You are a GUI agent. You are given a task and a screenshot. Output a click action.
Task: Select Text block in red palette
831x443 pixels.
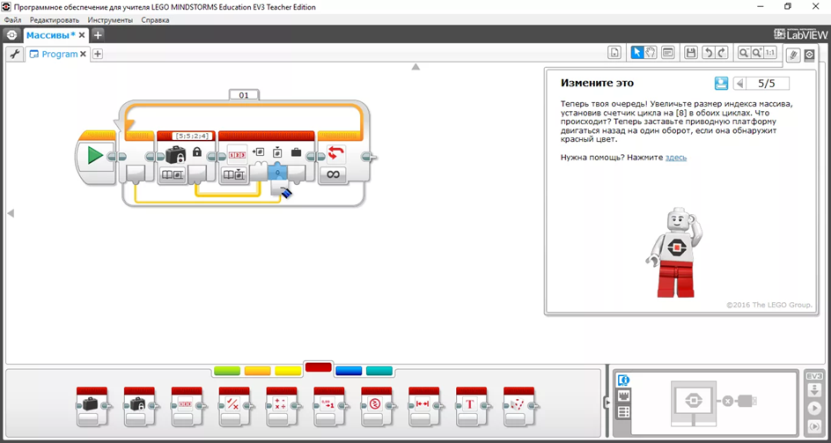(471, 406)
